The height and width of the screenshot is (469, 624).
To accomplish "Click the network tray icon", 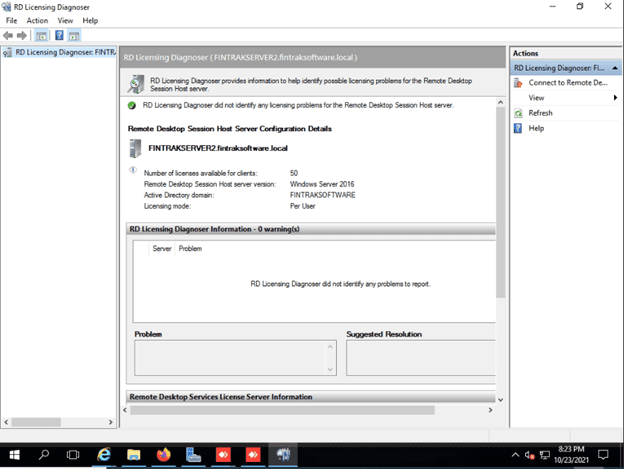I will point(544,455).
